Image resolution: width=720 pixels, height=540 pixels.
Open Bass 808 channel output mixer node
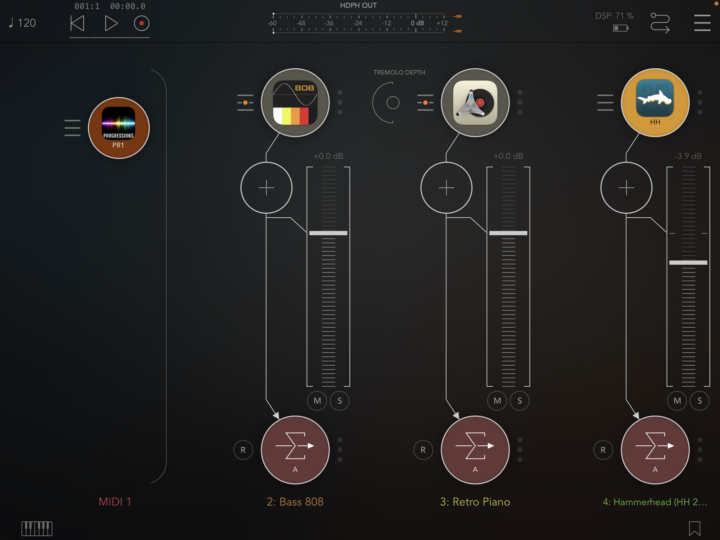295,450
